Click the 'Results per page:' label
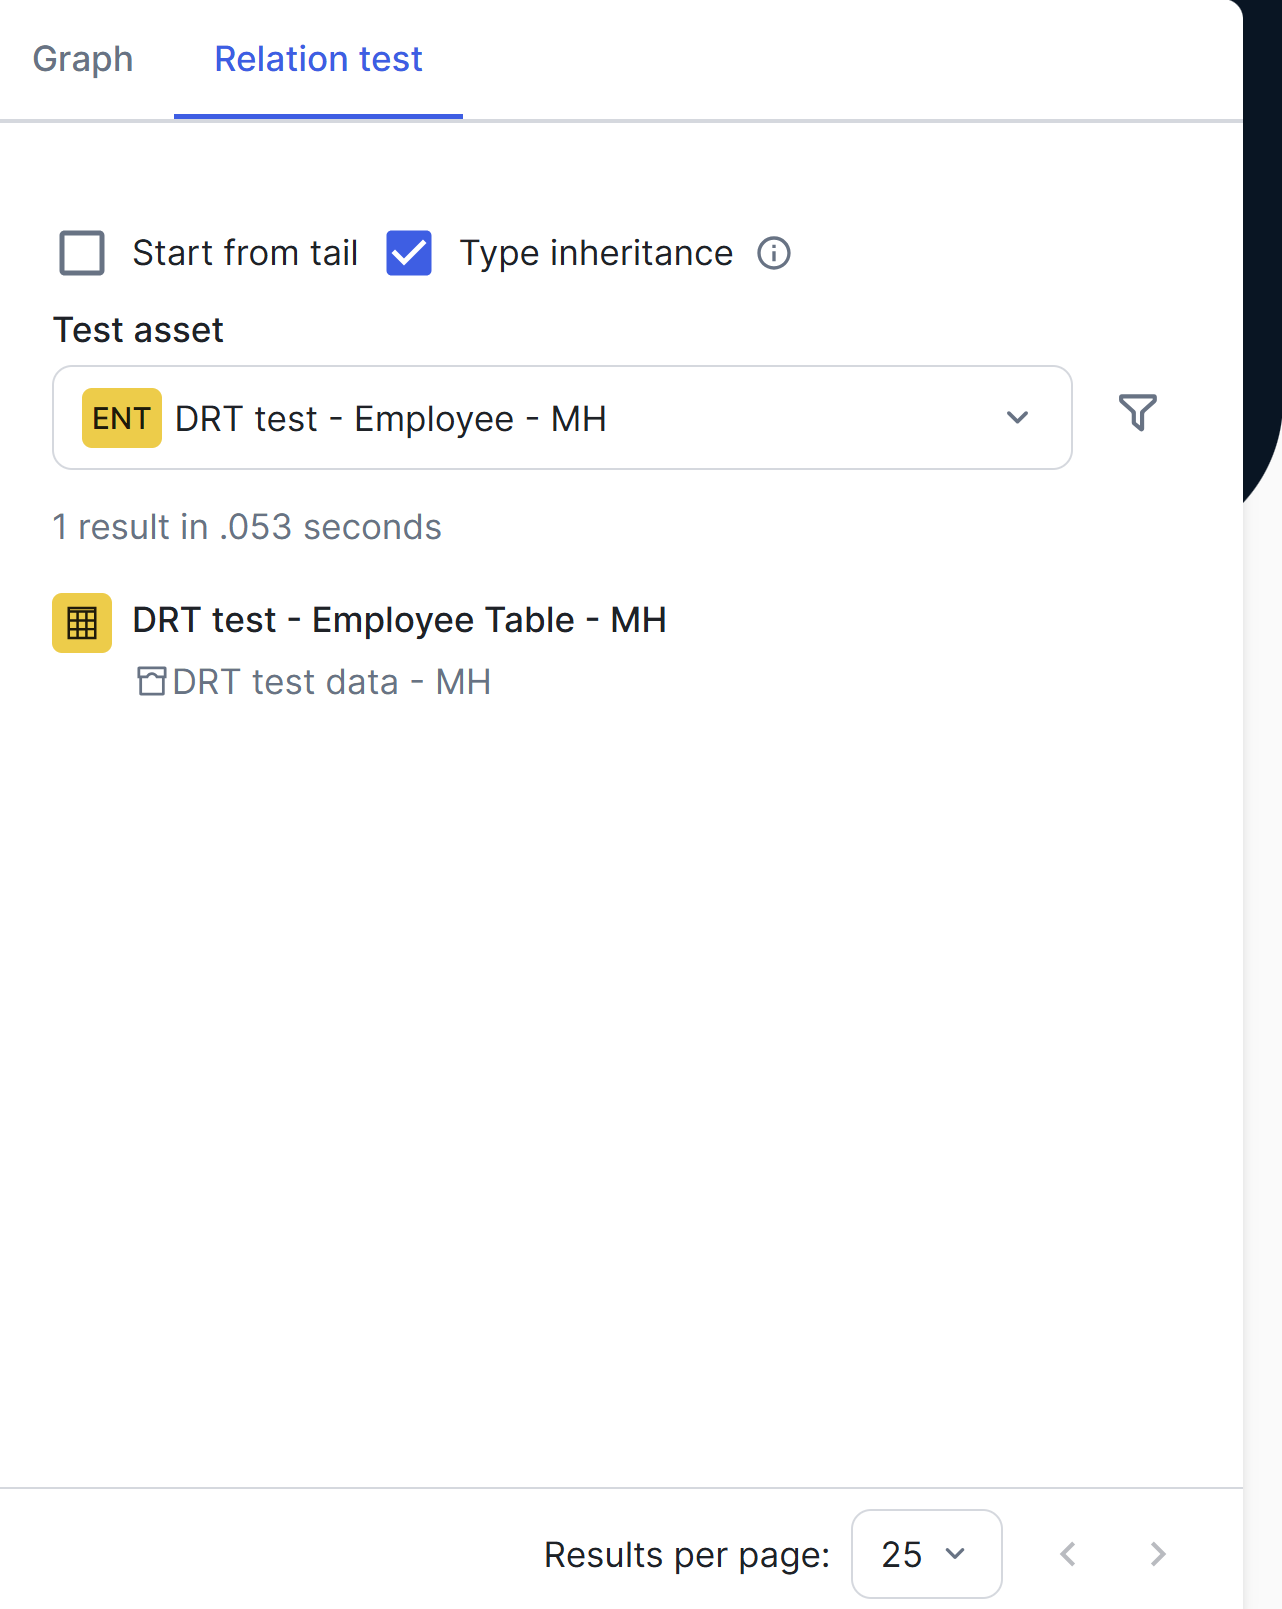The height and width of the screenshot is (1609, 1282). (687, 1555)
